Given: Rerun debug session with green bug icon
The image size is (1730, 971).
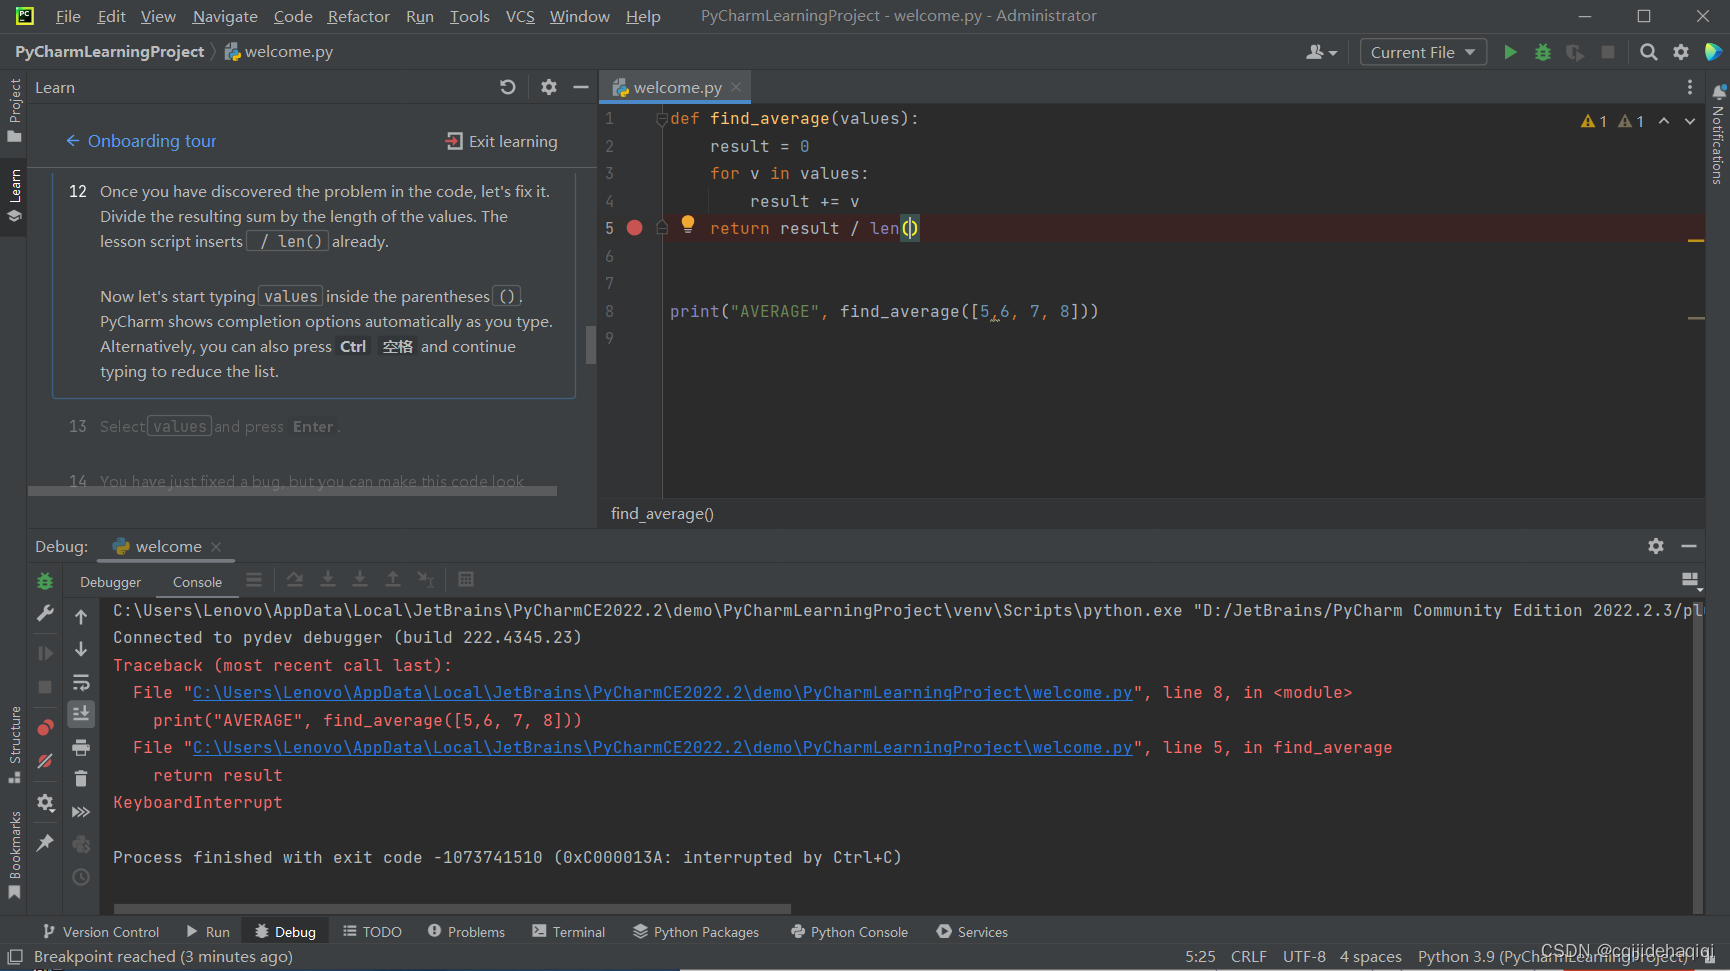Looking at the screenshot, I should tap(45, 581).
